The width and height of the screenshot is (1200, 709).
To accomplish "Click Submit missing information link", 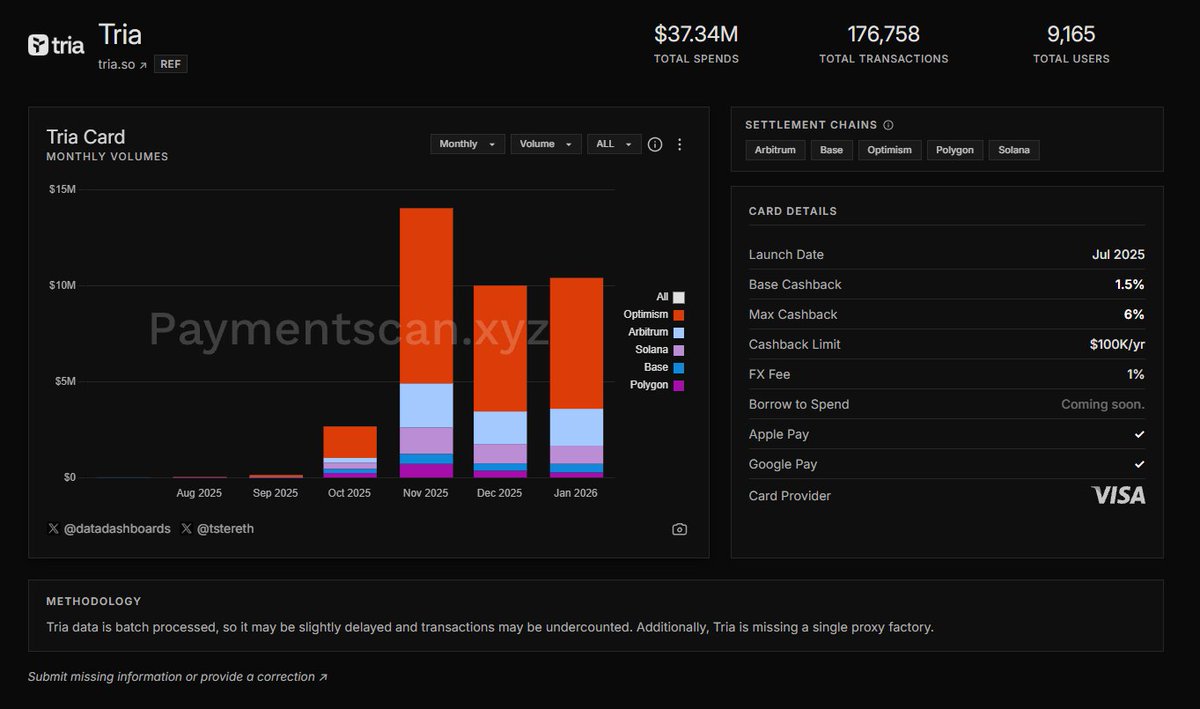I will click(x=177, y=677).
